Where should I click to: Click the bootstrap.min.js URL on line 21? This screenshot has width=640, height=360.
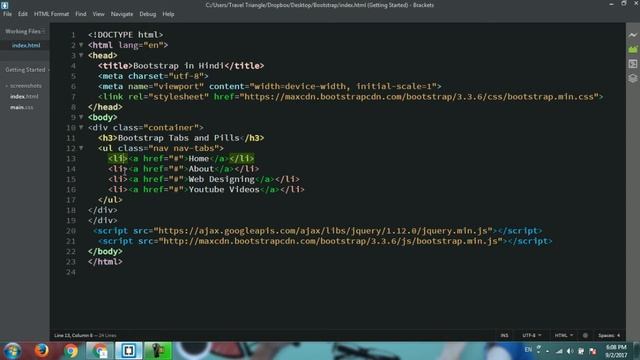330,241
